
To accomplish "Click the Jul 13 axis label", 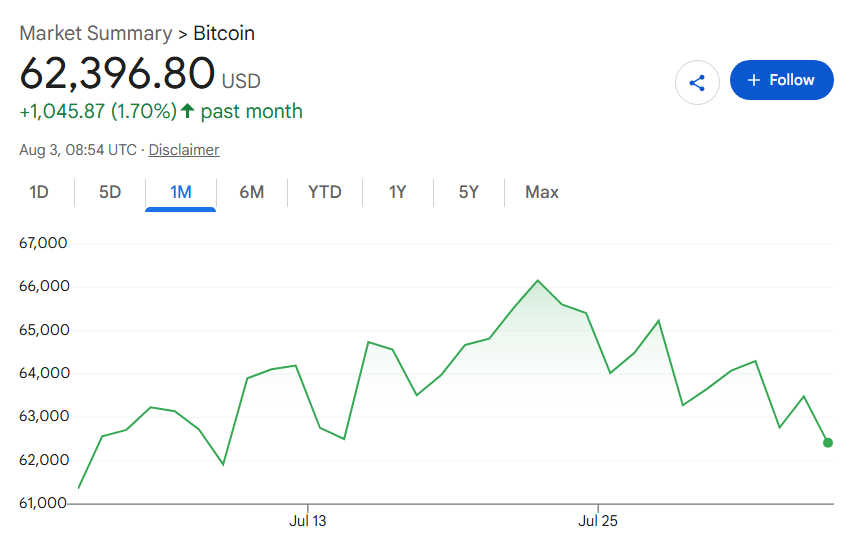I will pyautogui.click(x=307, y=520).
